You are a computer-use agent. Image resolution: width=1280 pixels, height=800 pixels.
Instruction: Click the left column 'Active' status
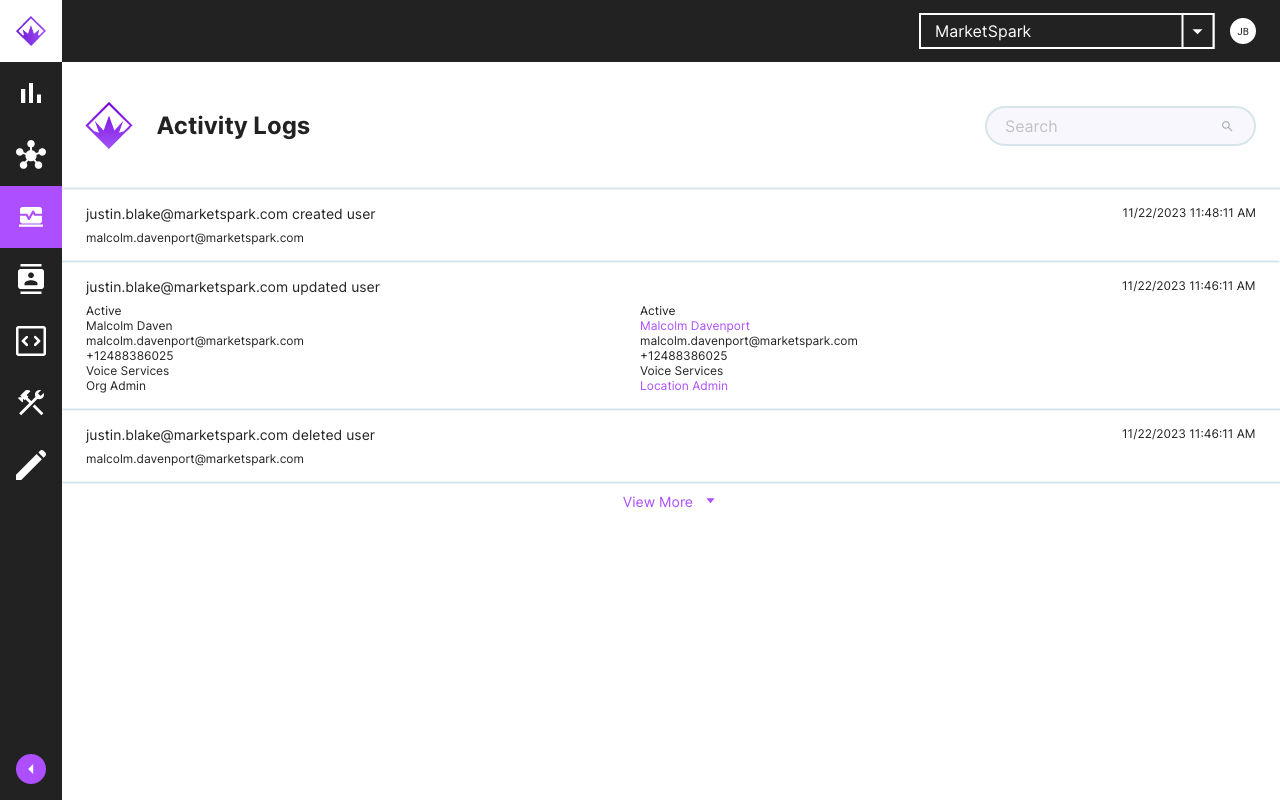coord(104,311)
